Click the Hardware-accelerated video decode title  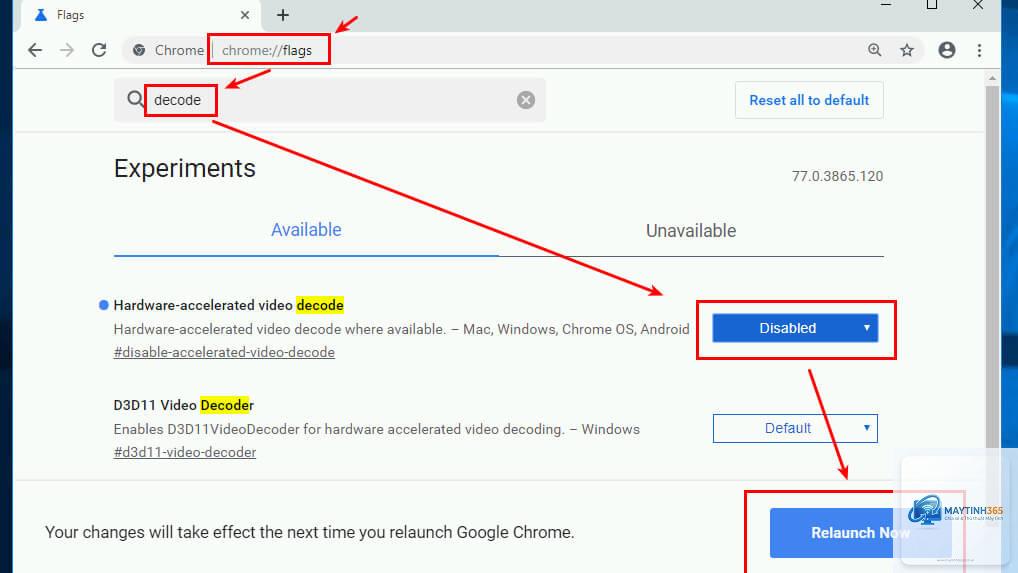pos(229,305)
